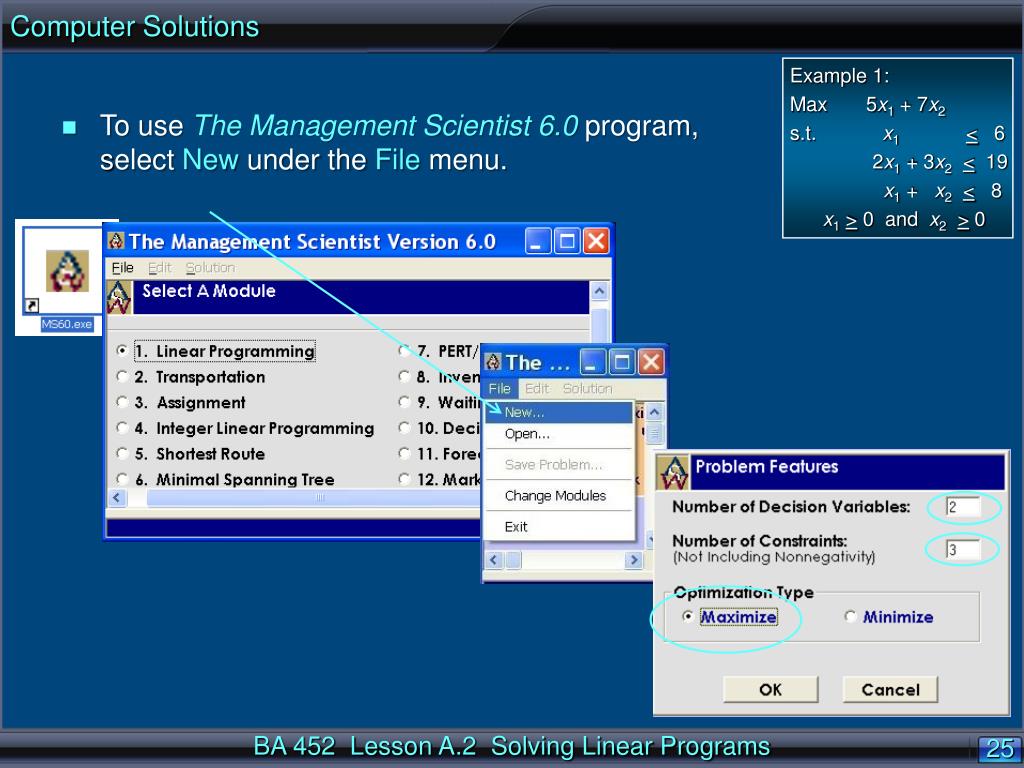Click the horizontal scrollbar thumb in module list
Image resolution: width=1024 pixels, height=768 pixels.
point(319,498)
